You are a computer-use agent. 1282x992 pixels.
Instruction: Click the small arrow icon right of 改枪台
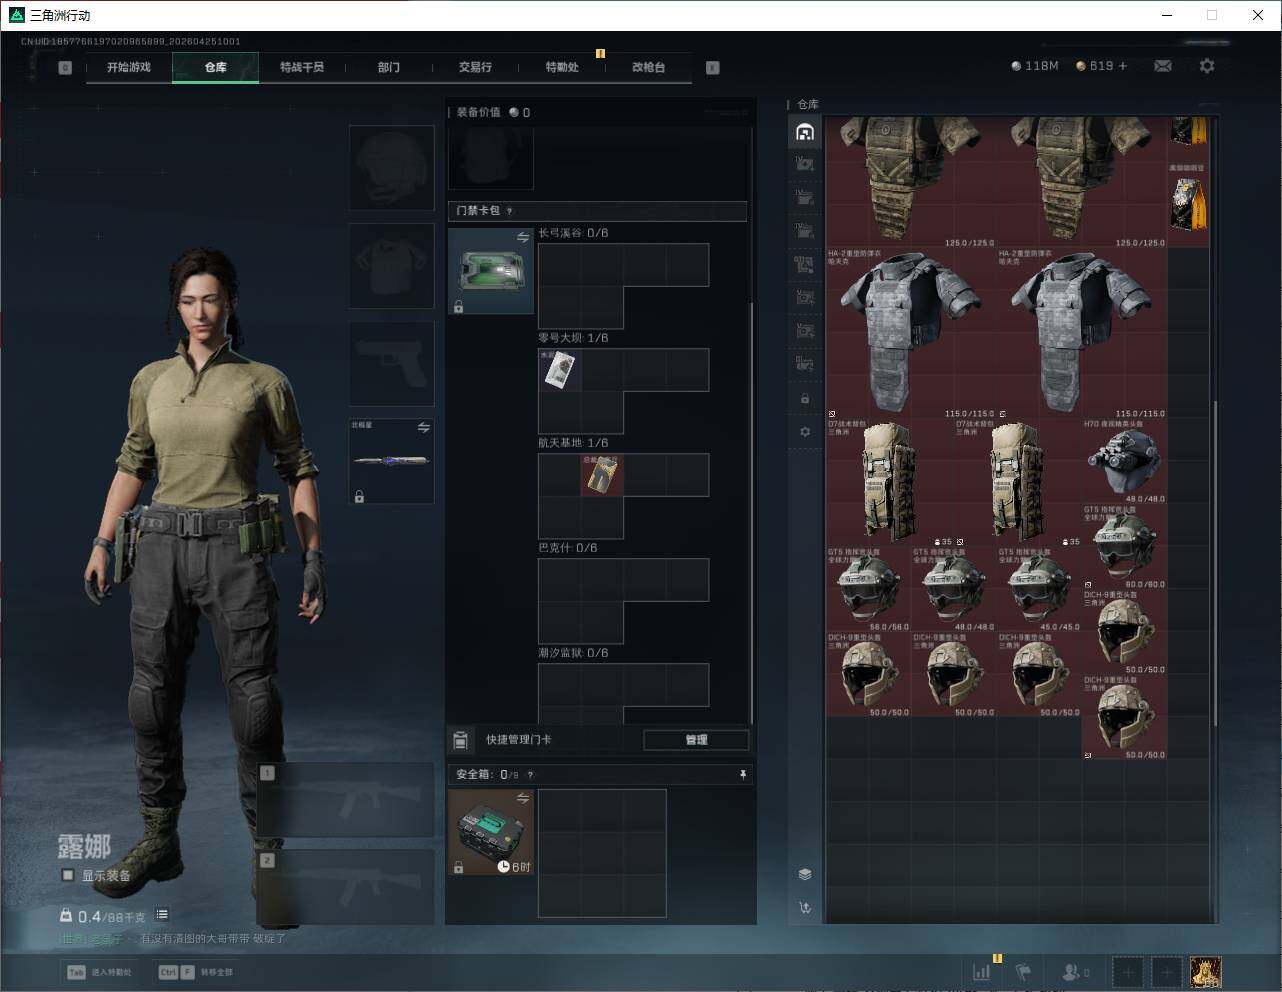tap(713, 68)
